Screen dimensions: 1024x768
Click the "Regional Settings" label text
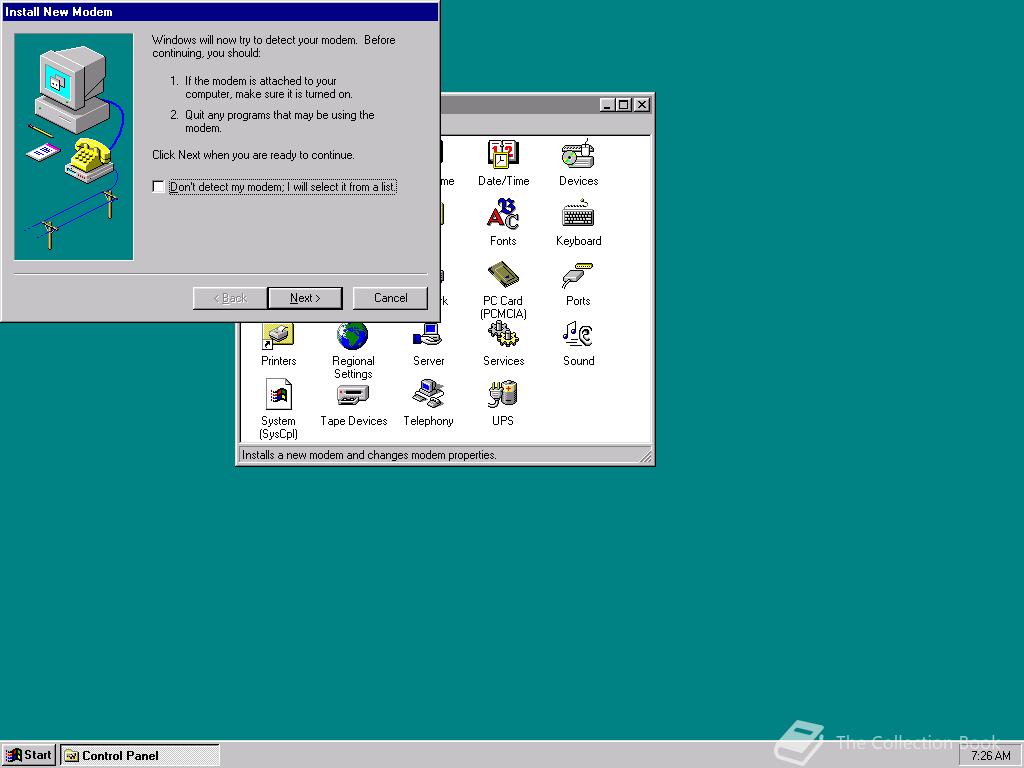[x=353, y=367]
